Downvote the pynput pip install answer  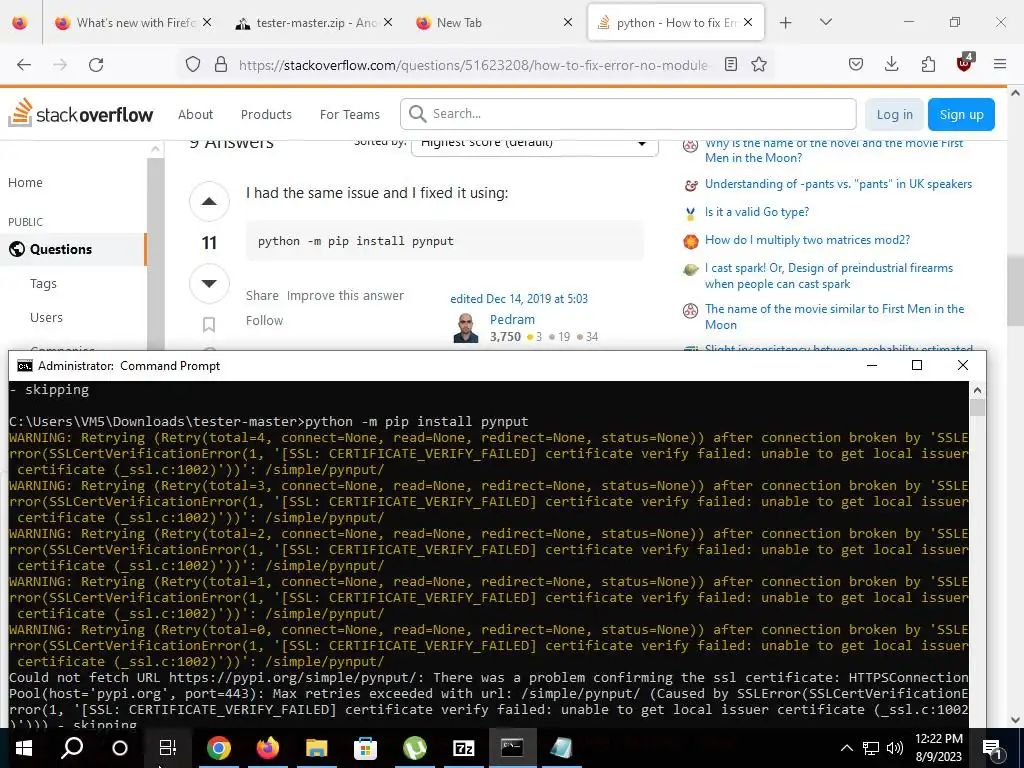click(x=209, y=283)
